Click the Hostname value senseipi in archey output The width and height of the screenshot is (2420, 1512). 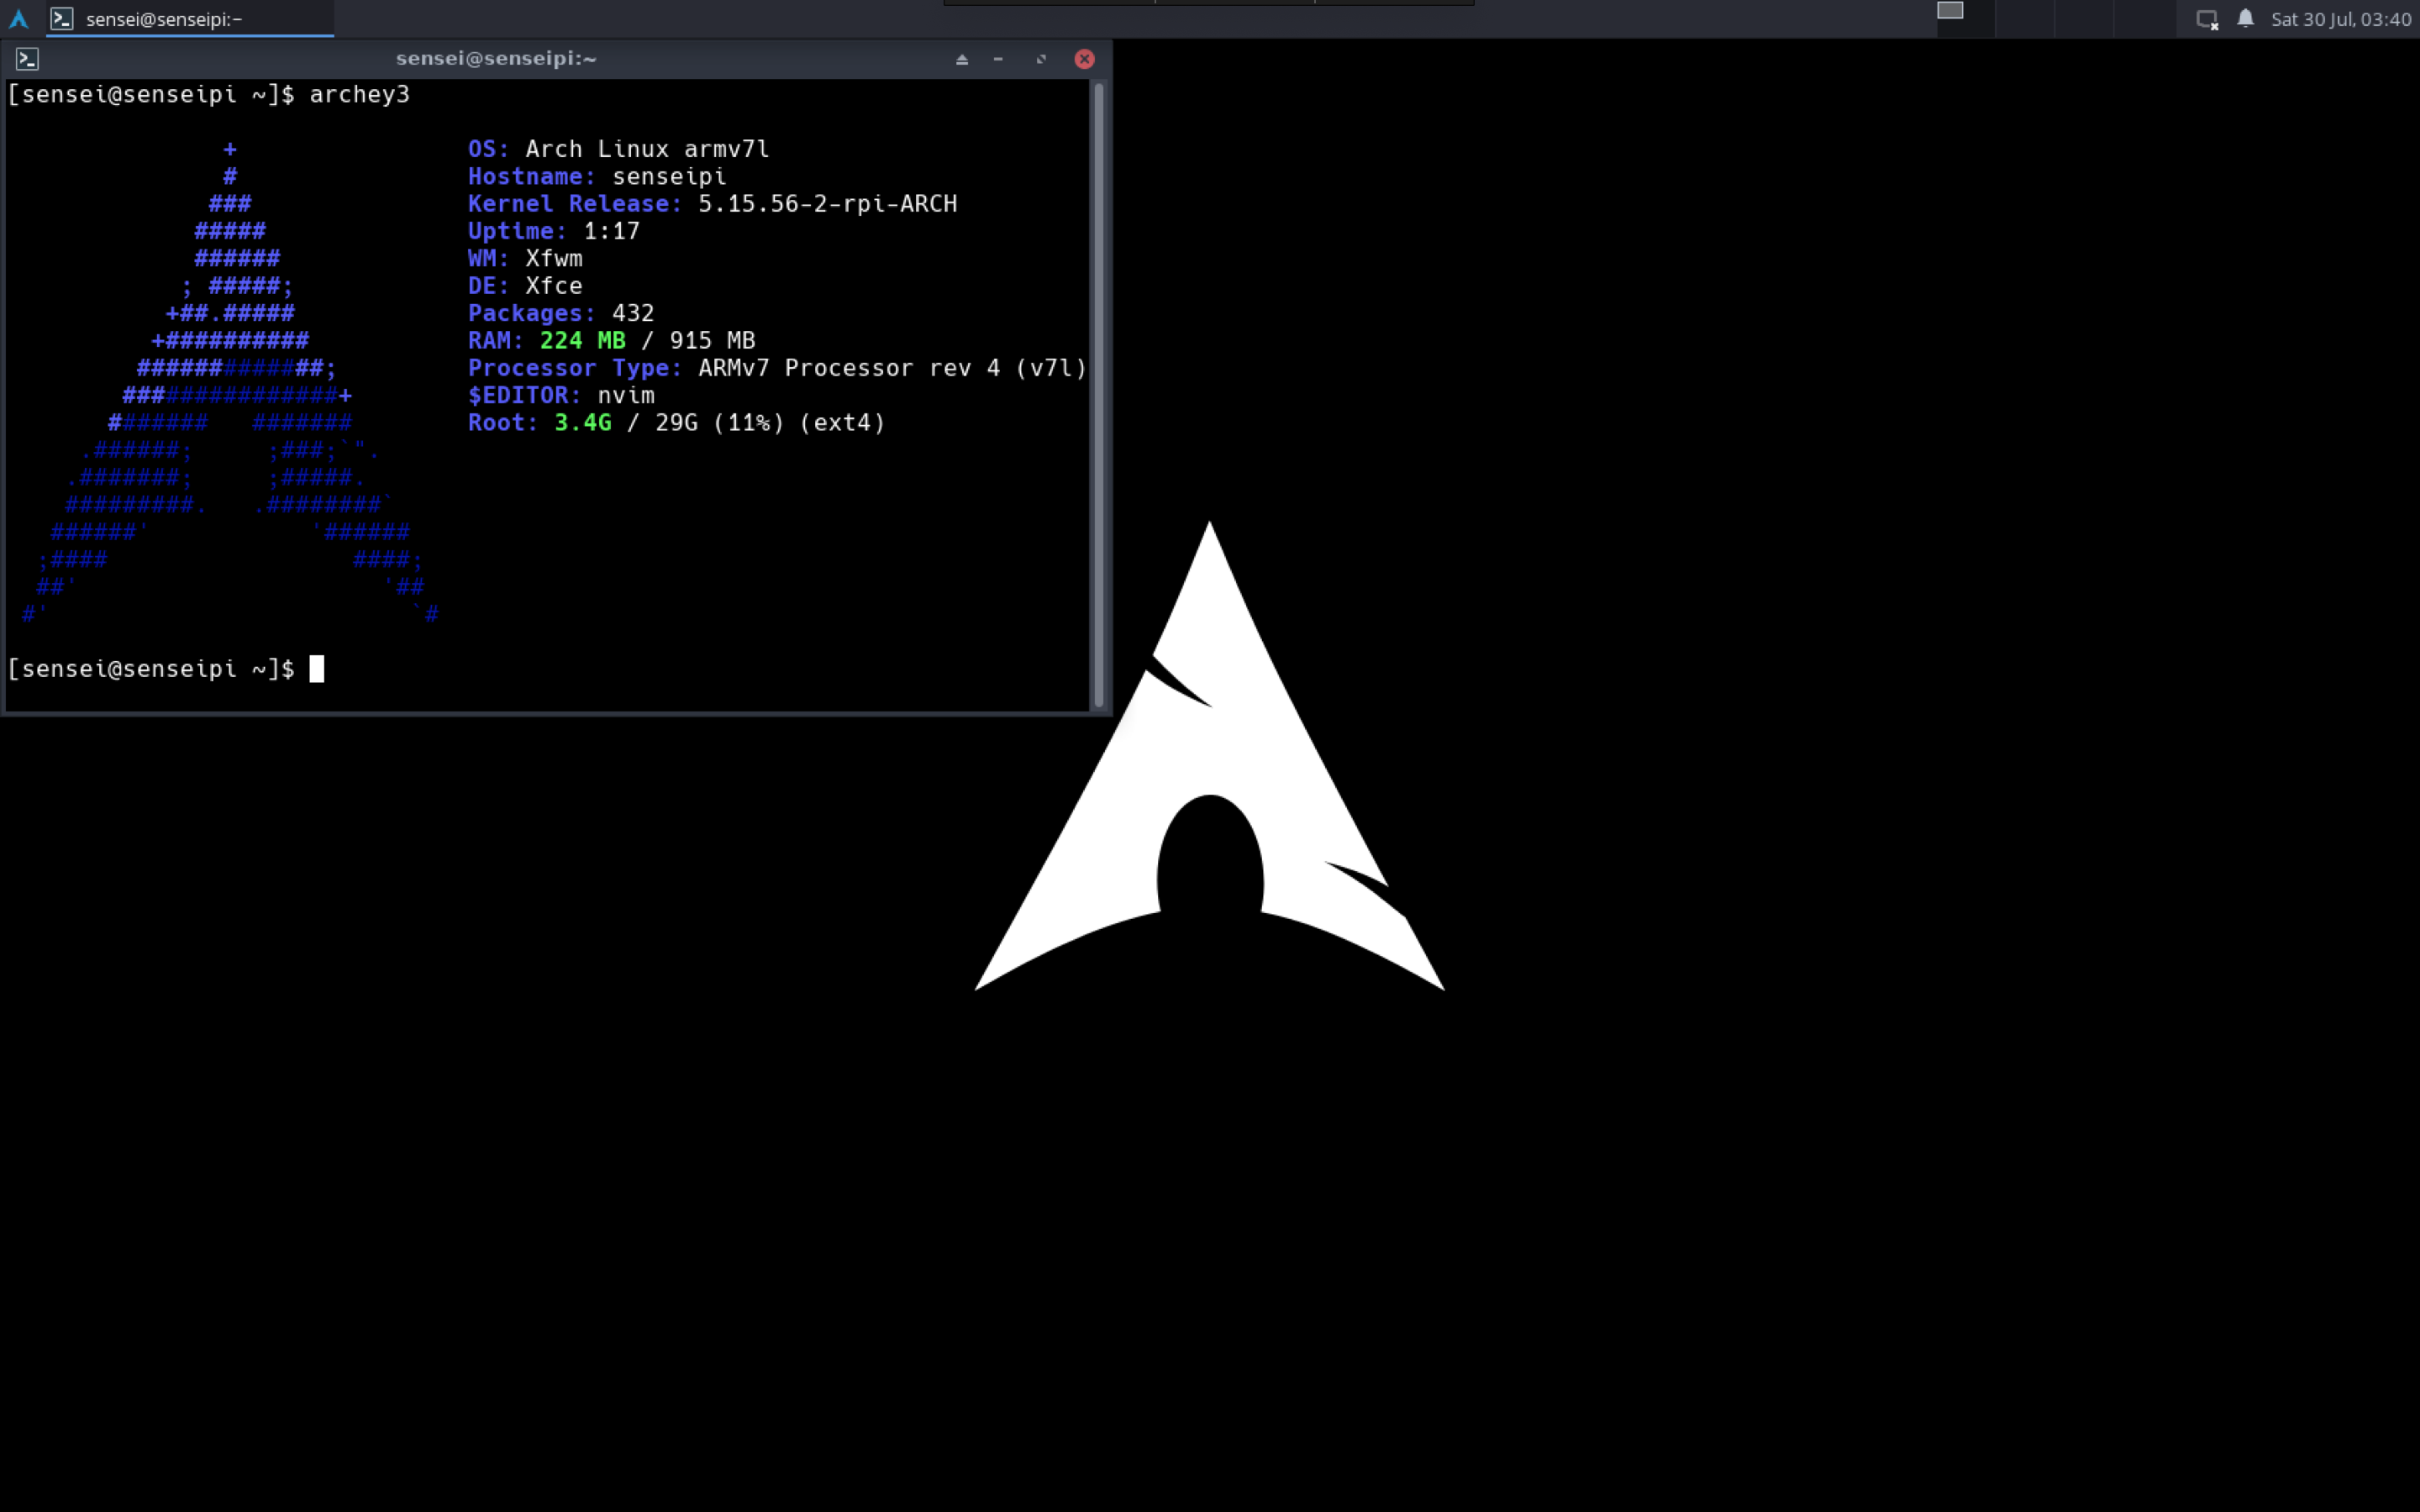668,176
